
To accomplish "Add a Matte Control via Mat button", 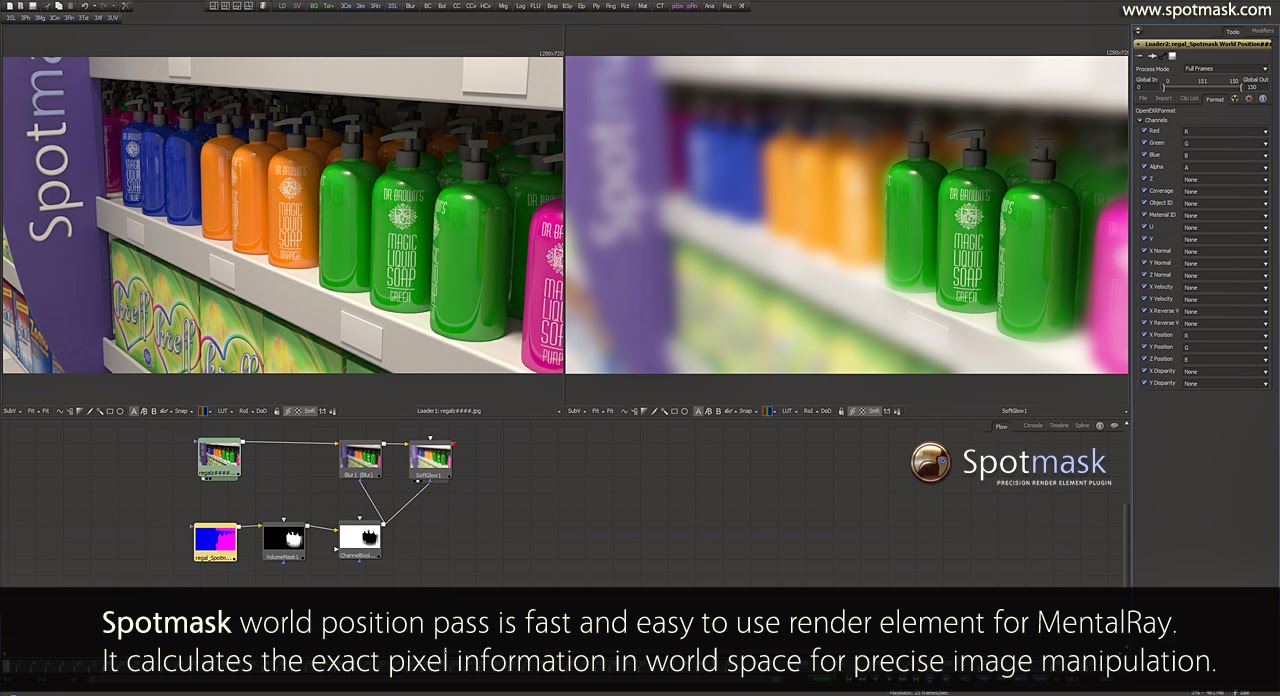I will click(643, 6).
